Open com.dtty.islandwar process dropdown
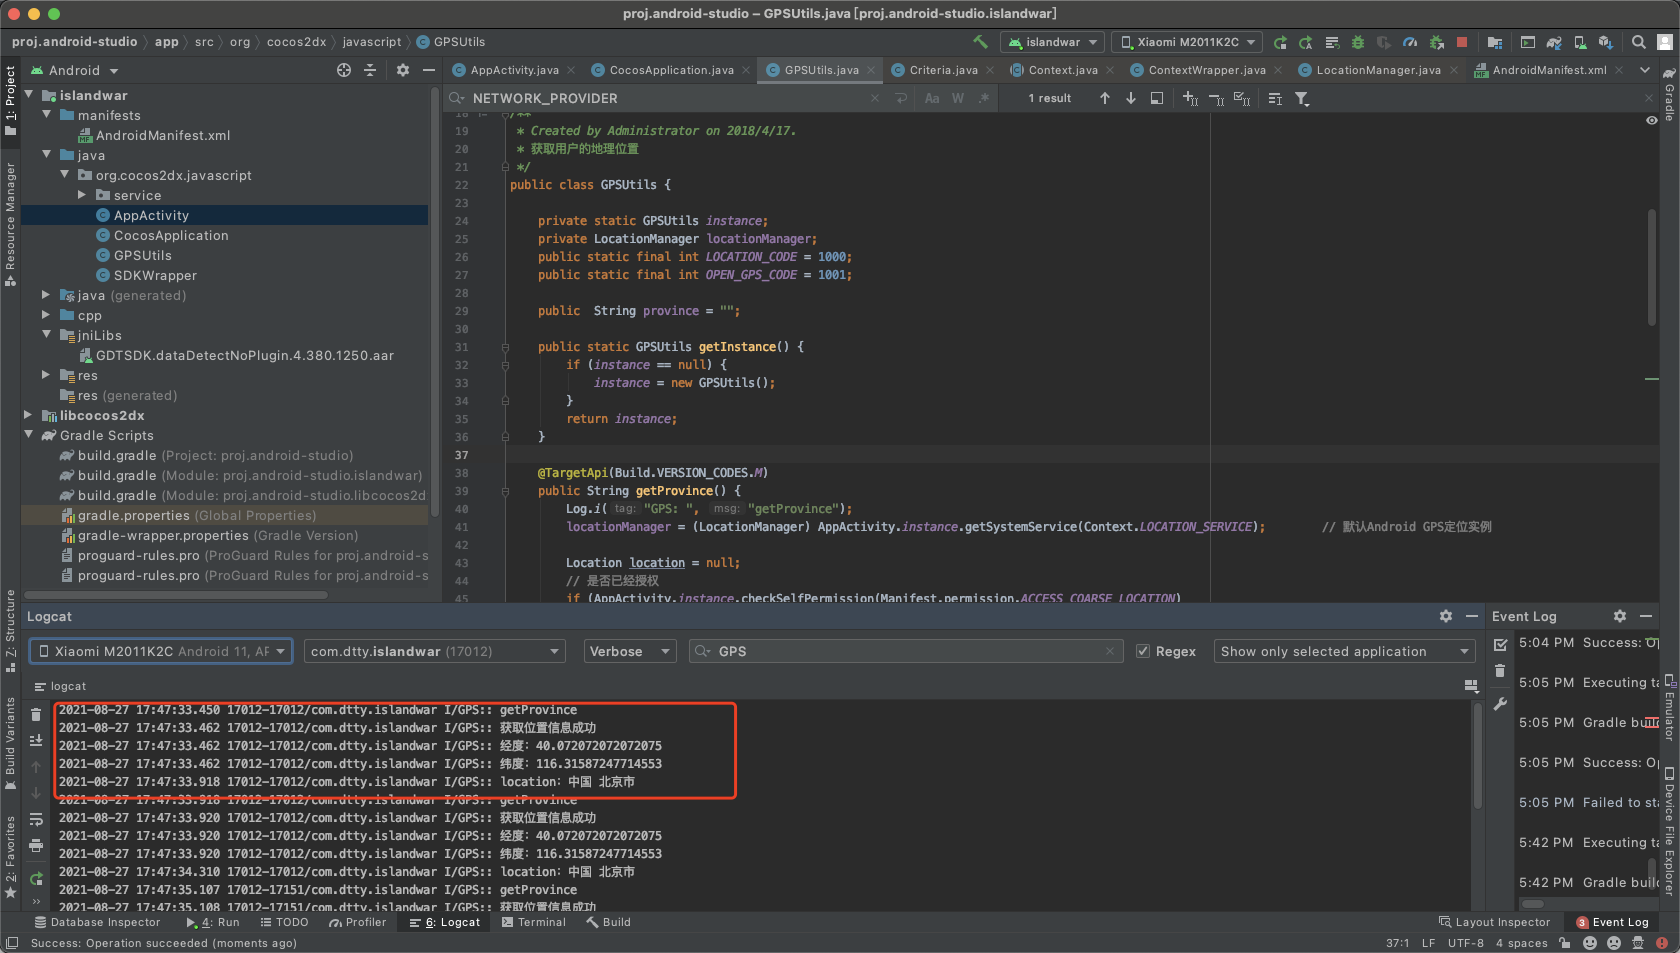Viewport: 1680px width, 953px height. [x=434, y=651]
